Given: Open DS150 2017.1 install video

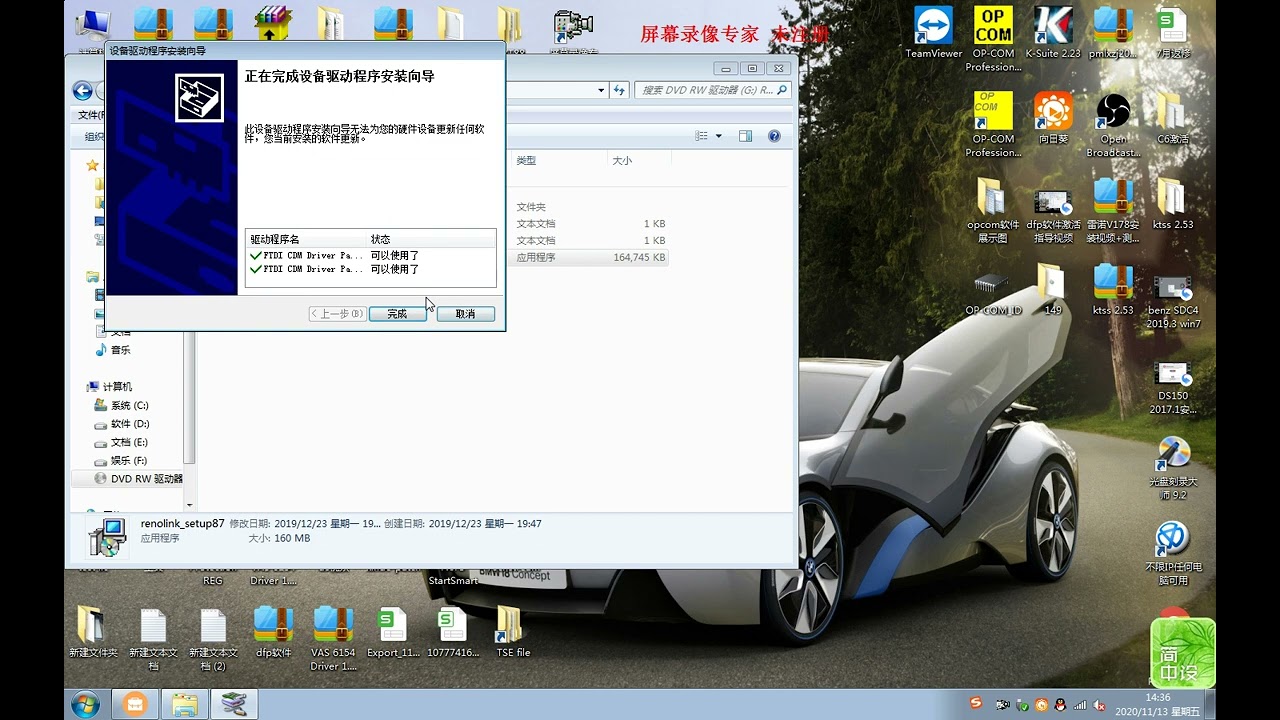Looking at the screenshot, I should pyautogui.click(x=1173, y=387).
